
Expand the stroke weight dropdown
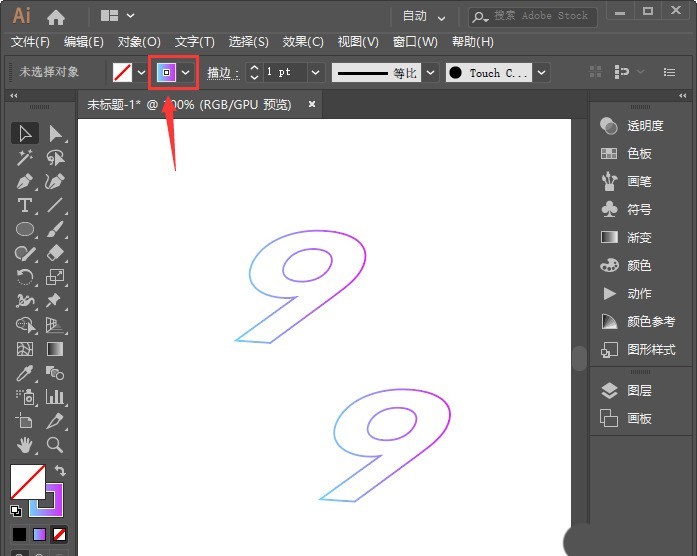click(315, 73)
